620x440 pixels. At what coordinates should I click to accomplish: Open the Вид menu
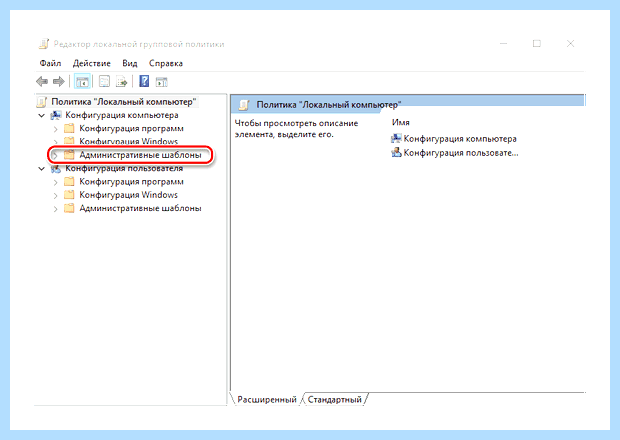coord(130,63)
